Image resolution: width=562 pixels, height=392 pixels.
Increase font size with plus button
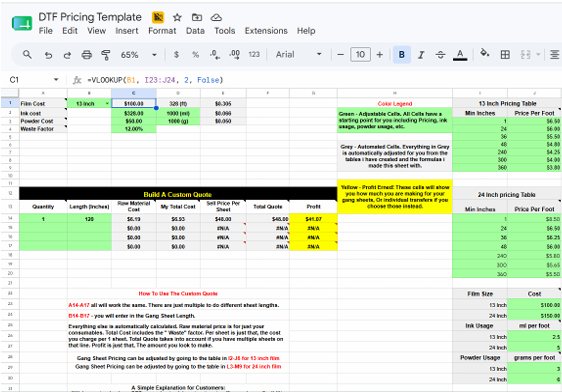[x=380, y=55]
